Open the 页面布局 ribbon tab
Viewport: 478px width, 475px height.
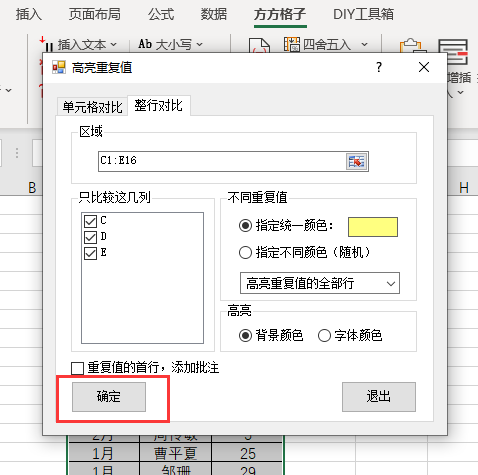pyautogui.click(x=95, y=14)
